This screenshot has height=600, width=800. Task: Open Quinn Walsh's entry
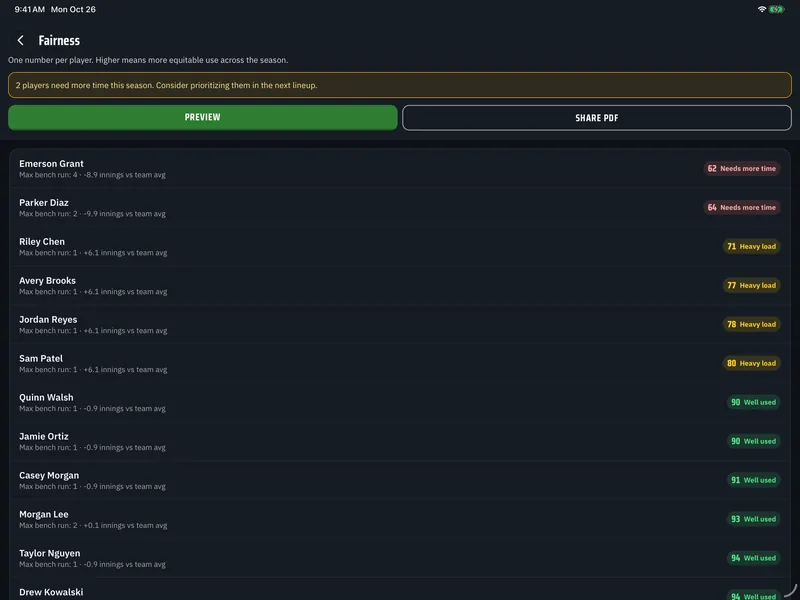400,403
